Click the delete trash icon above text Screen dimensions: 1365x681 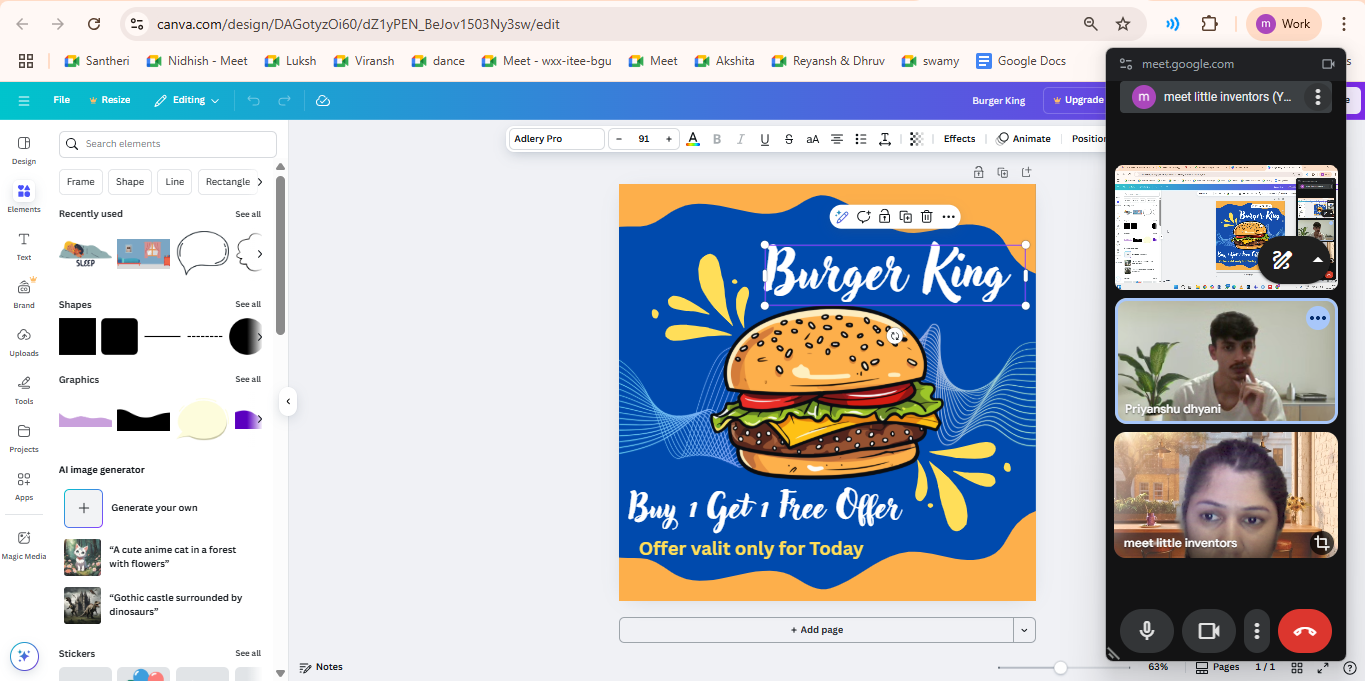coord(927,217)
